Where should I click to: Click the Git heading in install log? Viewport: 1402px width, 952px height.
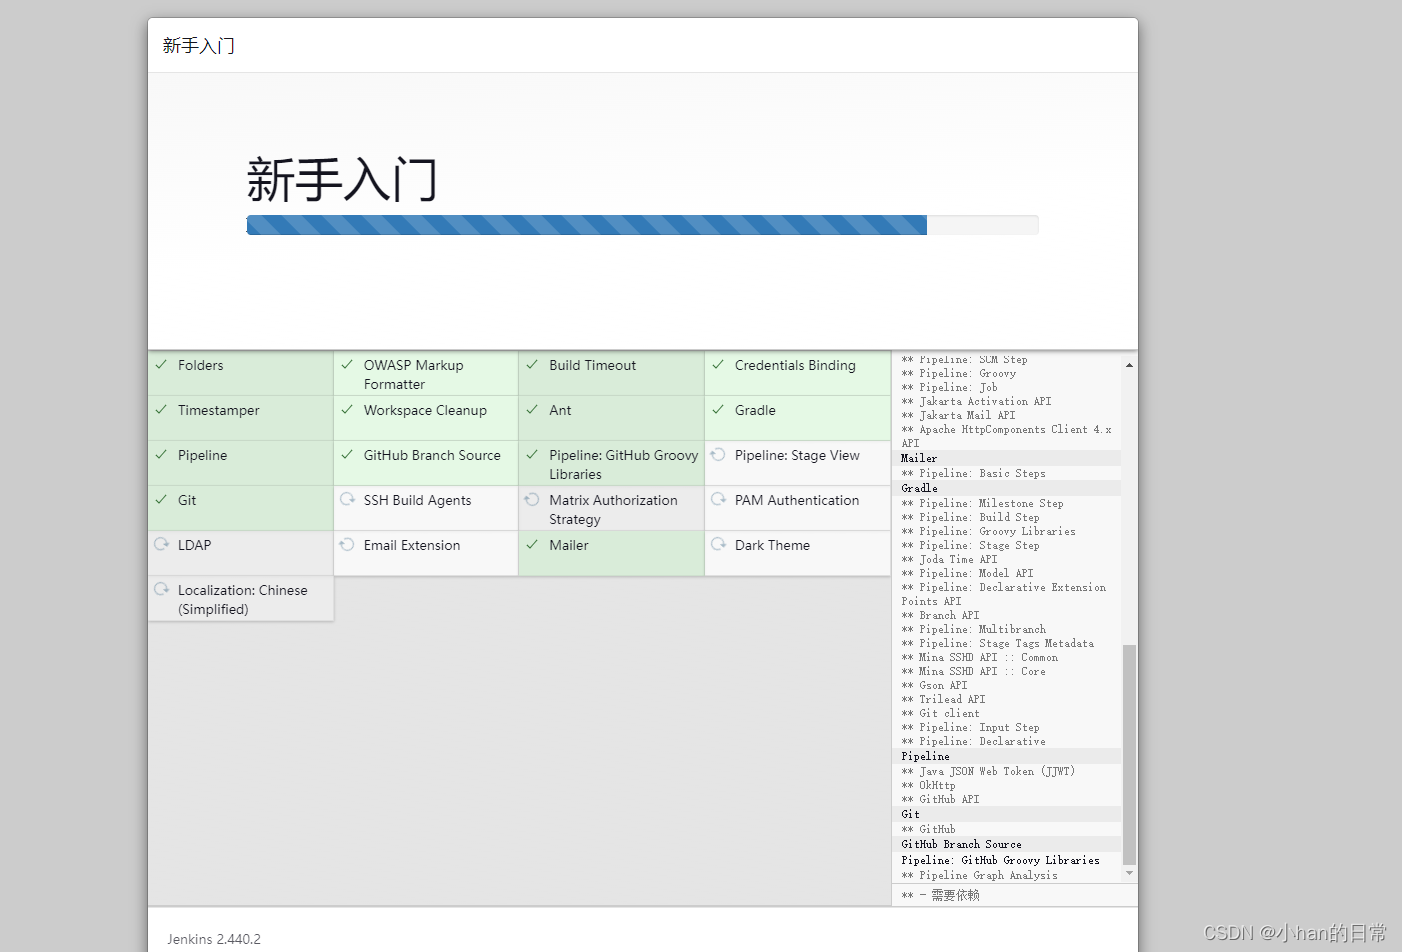point(910,814)
